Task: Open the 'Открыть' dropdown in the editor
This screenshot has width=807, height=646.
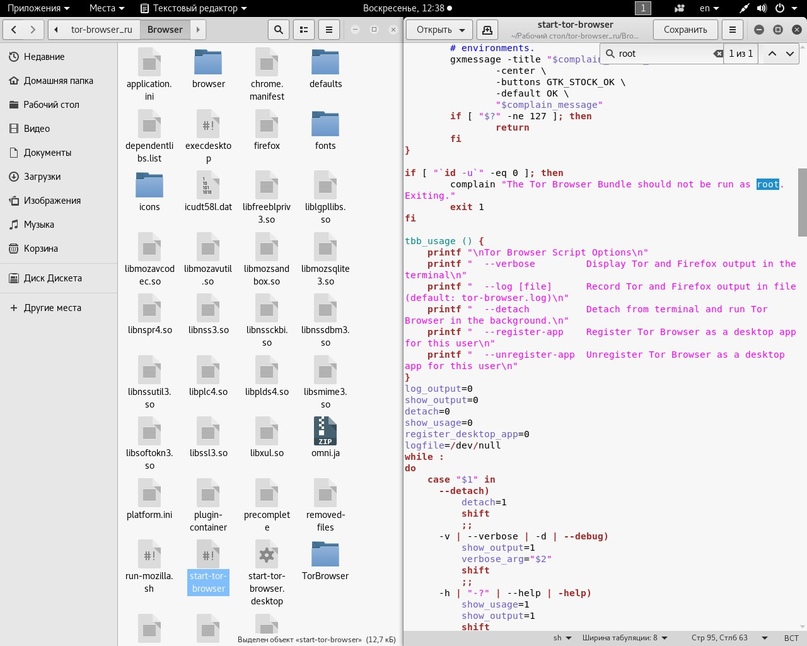Action: coord(440,29)
